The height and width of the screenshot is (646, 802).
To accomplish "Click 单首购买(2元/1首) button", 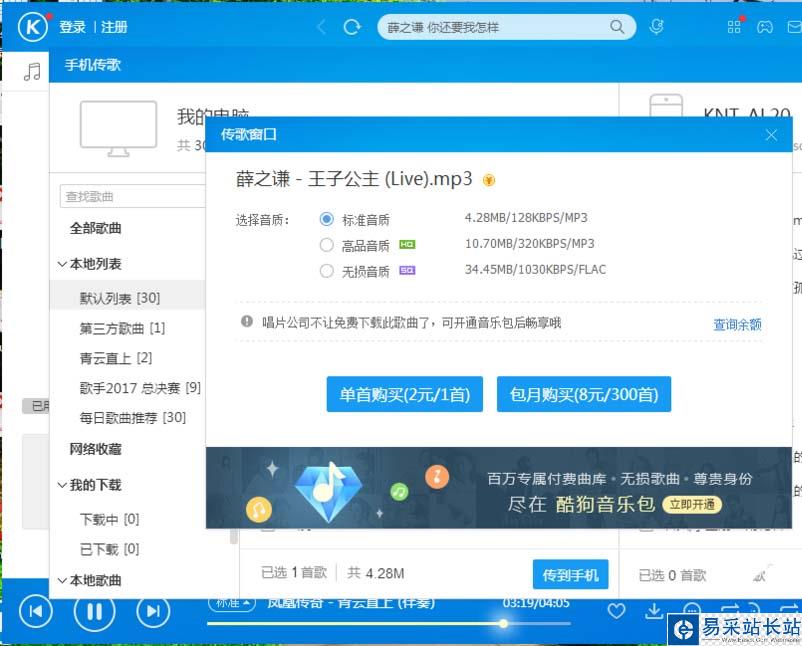I will click(405, 394).
